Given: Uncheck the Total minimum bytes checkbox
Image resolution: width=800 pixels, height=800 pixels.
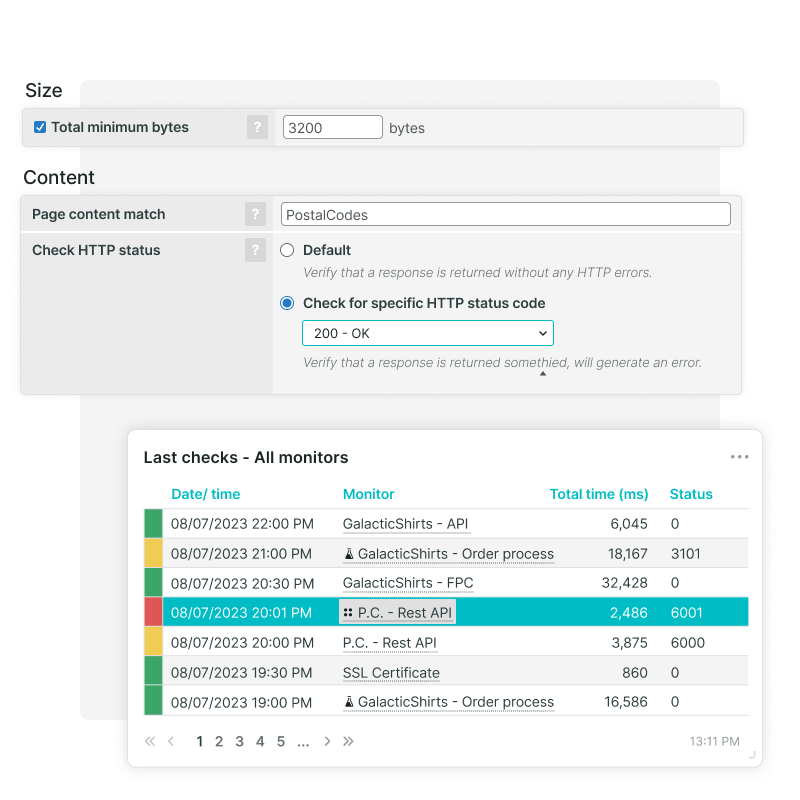Looking at the screenshot, I should pos(40,127).
